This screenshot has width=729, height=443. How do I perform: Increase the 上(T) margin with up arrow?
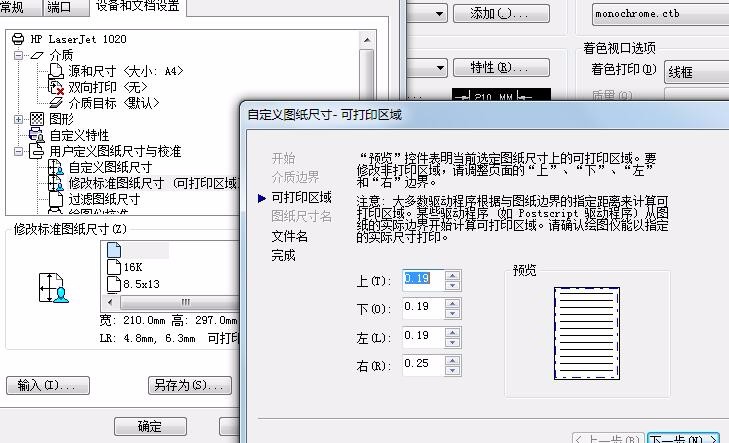(452, 275)
